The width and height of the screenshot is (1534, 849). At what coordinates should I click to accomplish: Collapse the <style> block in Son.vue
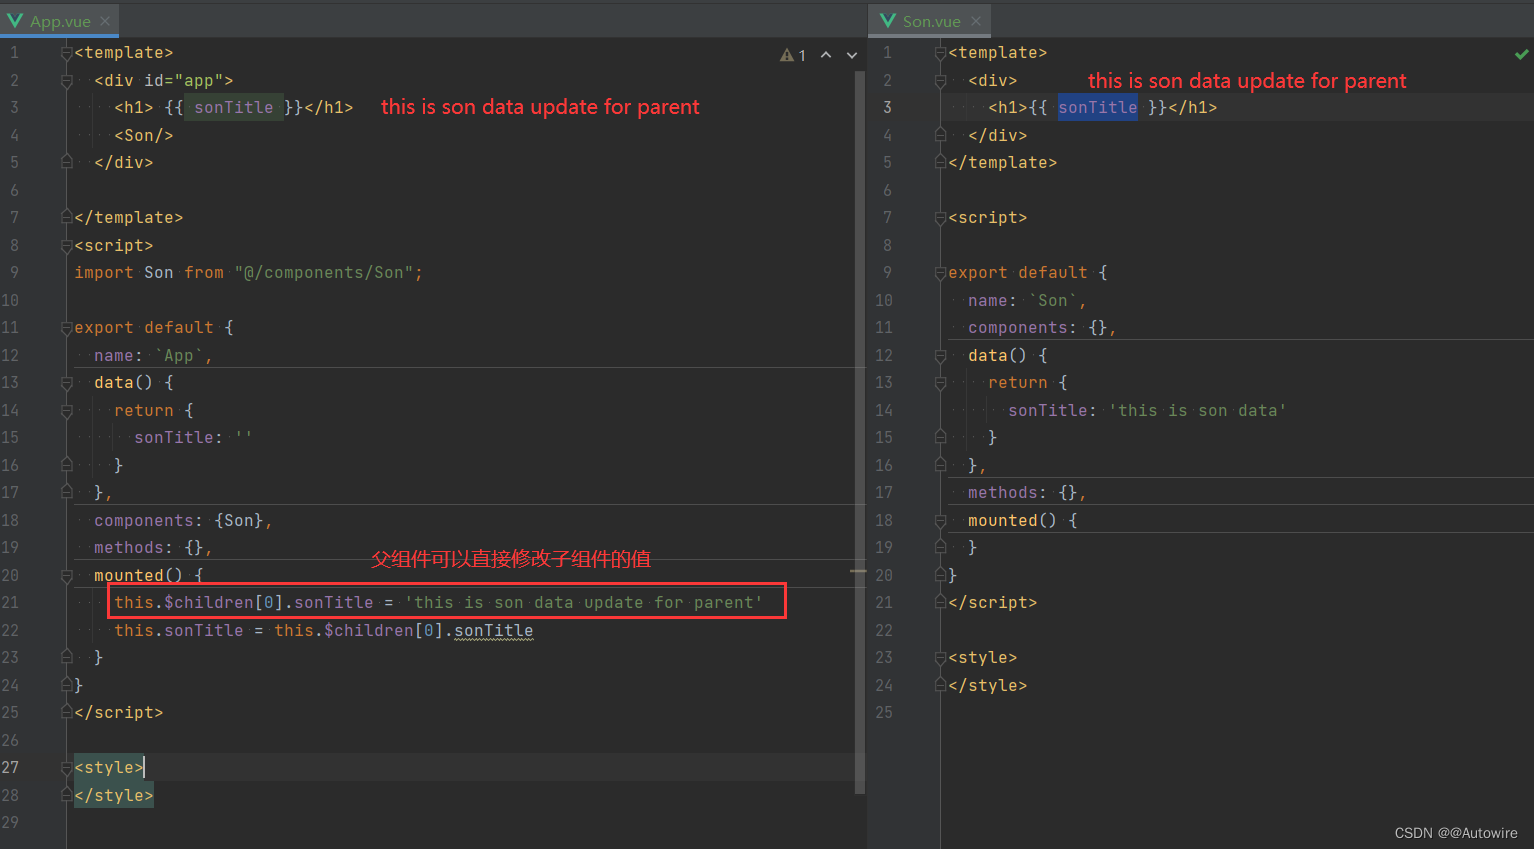[940, 657]
